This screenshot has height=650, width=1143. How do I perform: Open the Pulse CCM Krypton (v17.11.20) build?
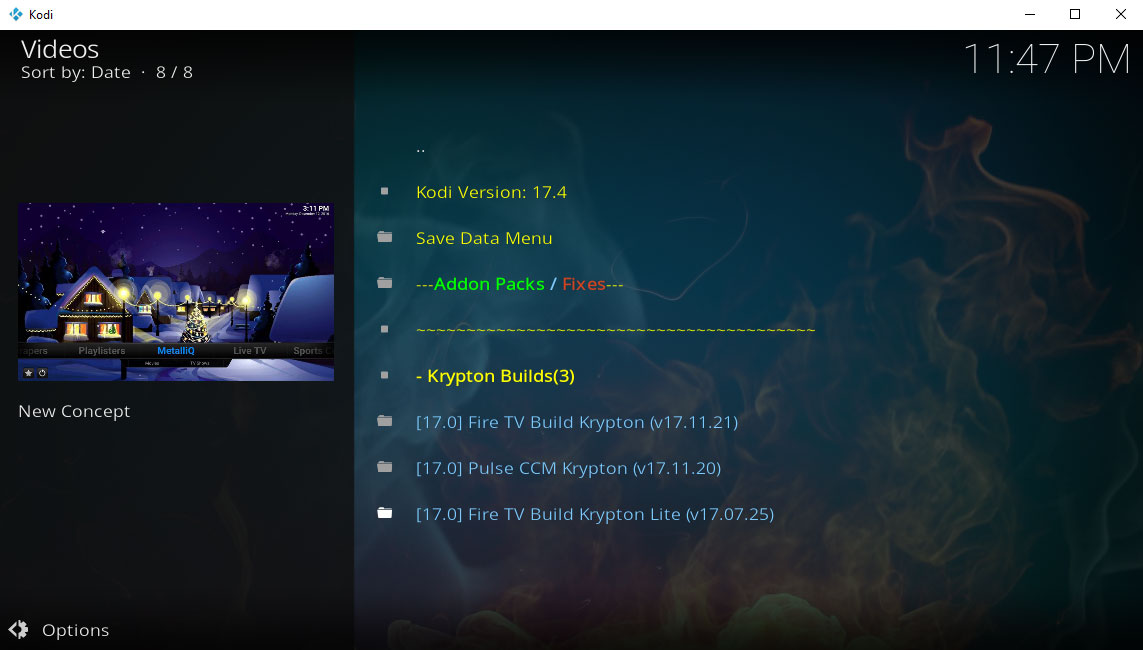568,467
